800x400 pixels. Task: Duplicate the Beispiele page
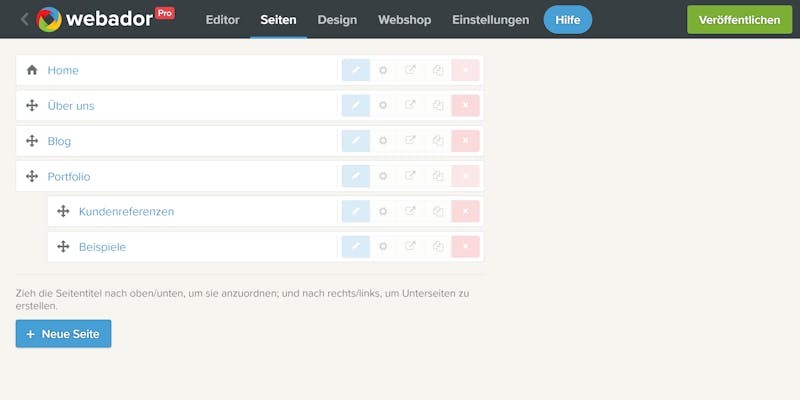[438, 246]
